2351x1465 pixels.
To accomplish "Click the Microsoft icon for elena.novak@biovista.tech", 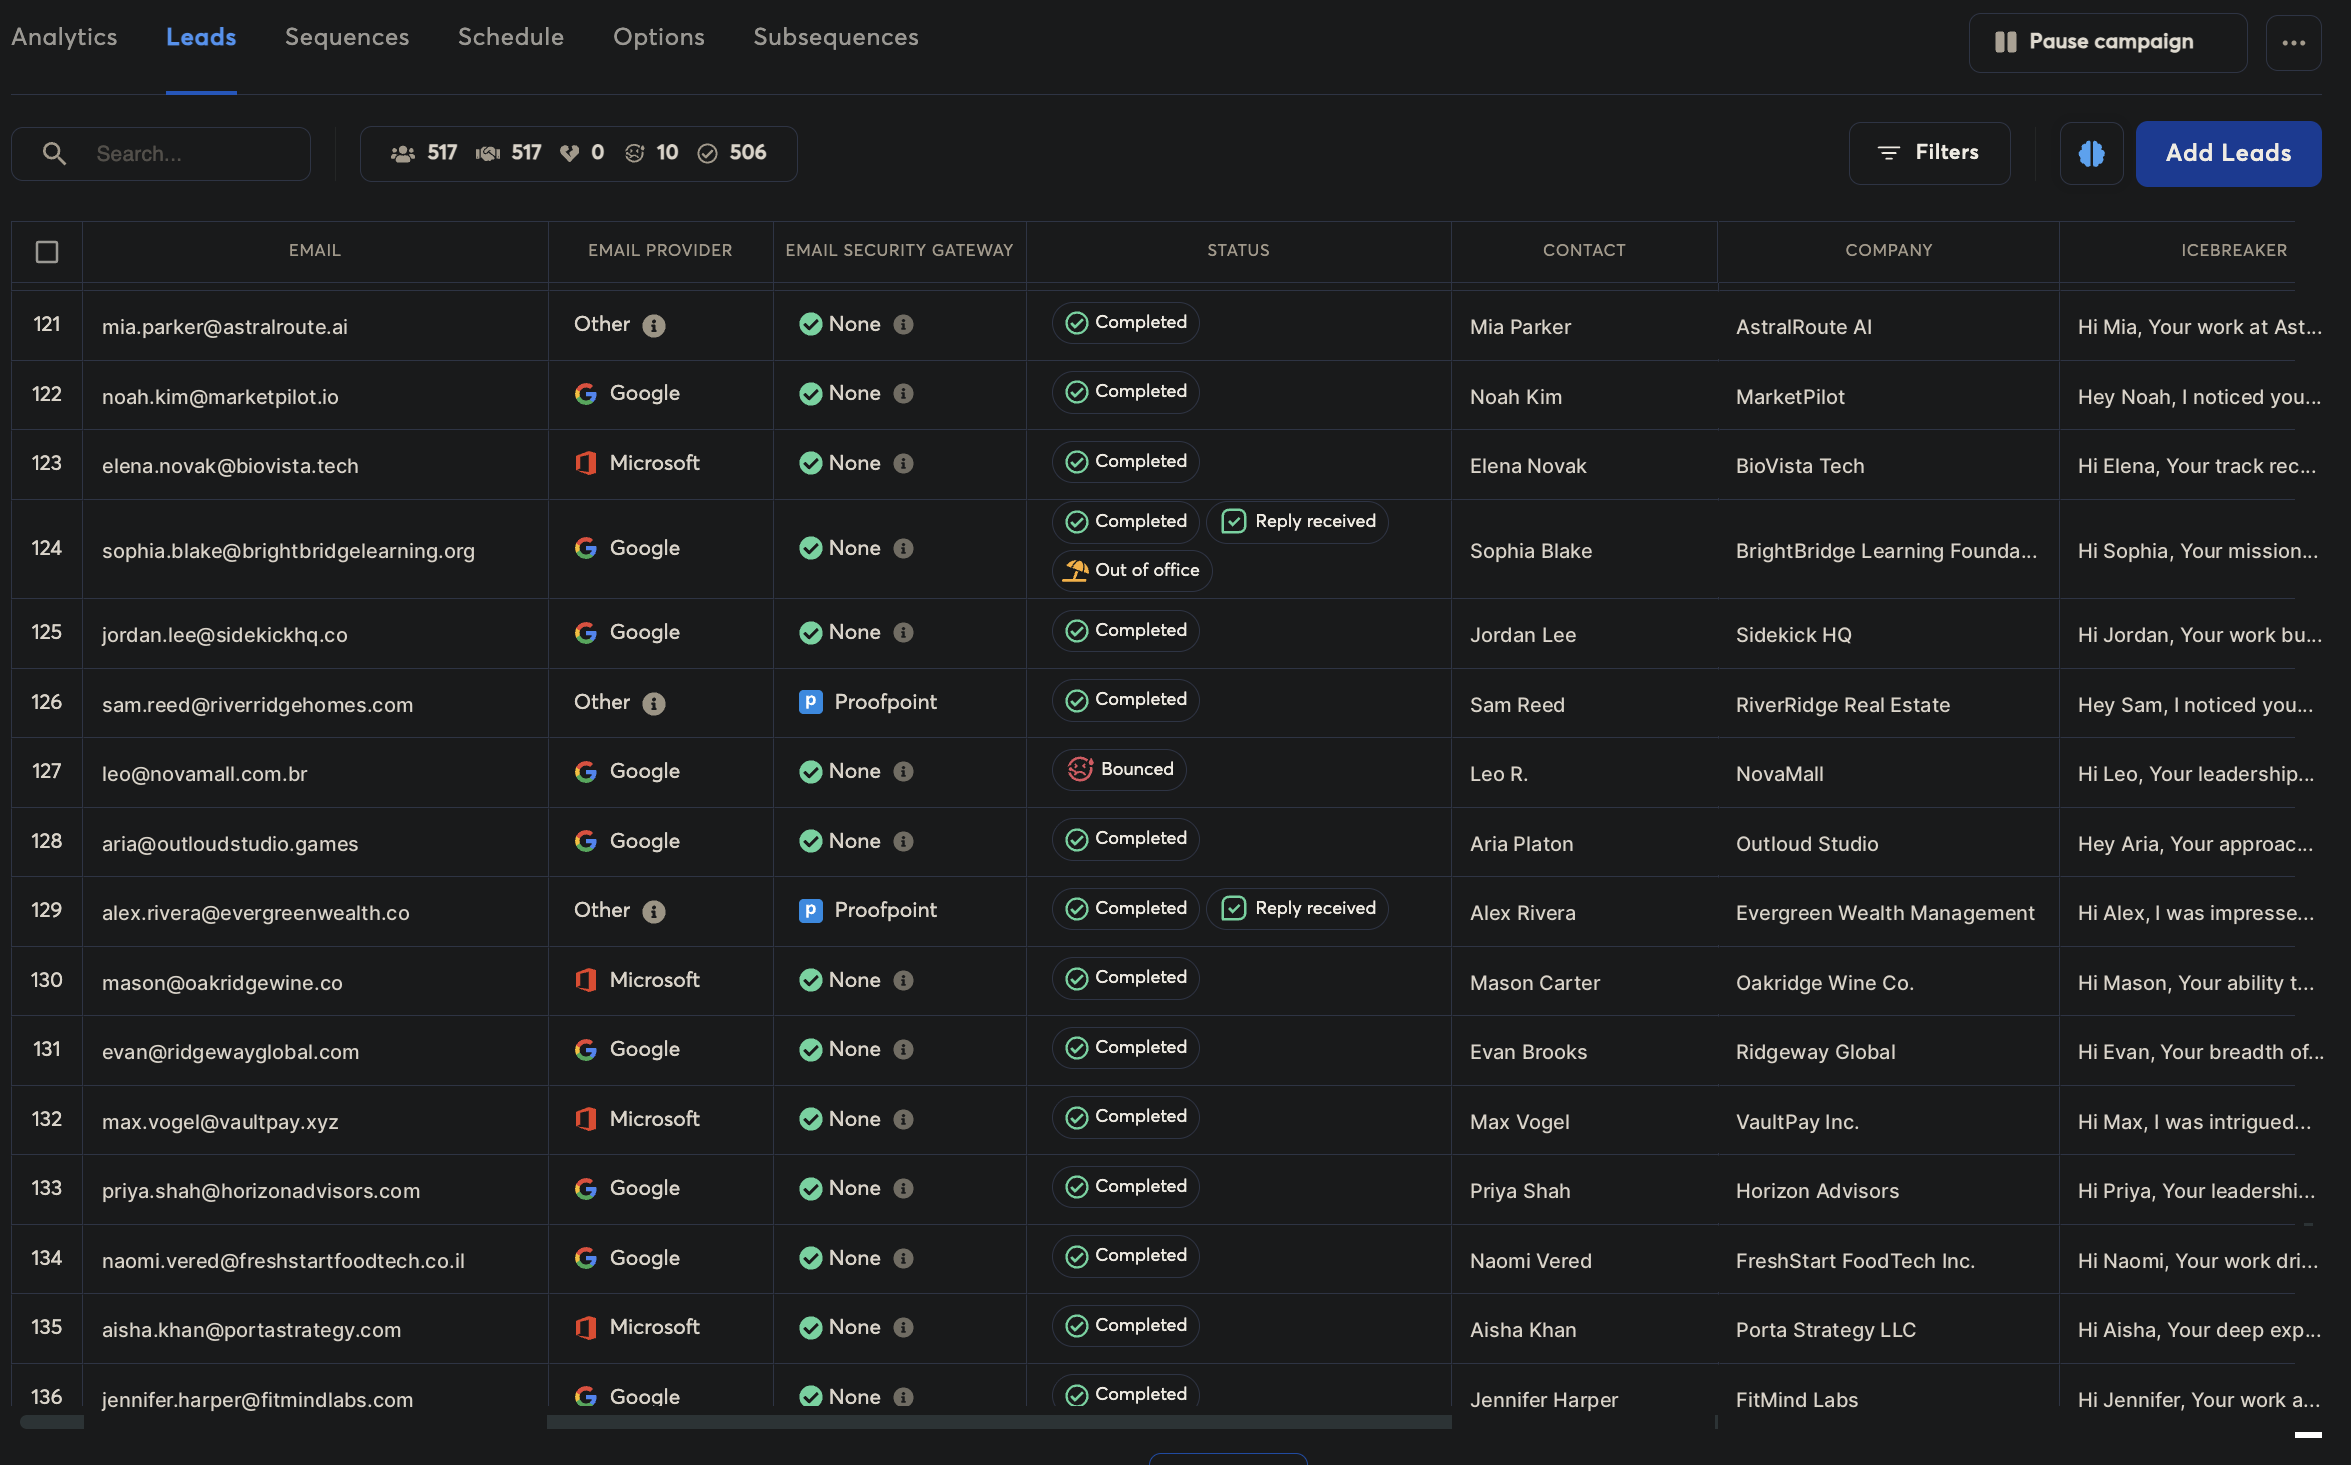I will pyautogui.click(x=586, y=463).
